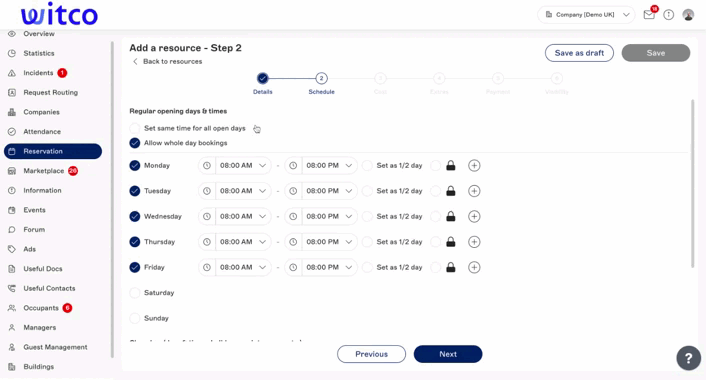Click the witco logo
The width and height of the screenshot is (706, 380).
(59, 14)
